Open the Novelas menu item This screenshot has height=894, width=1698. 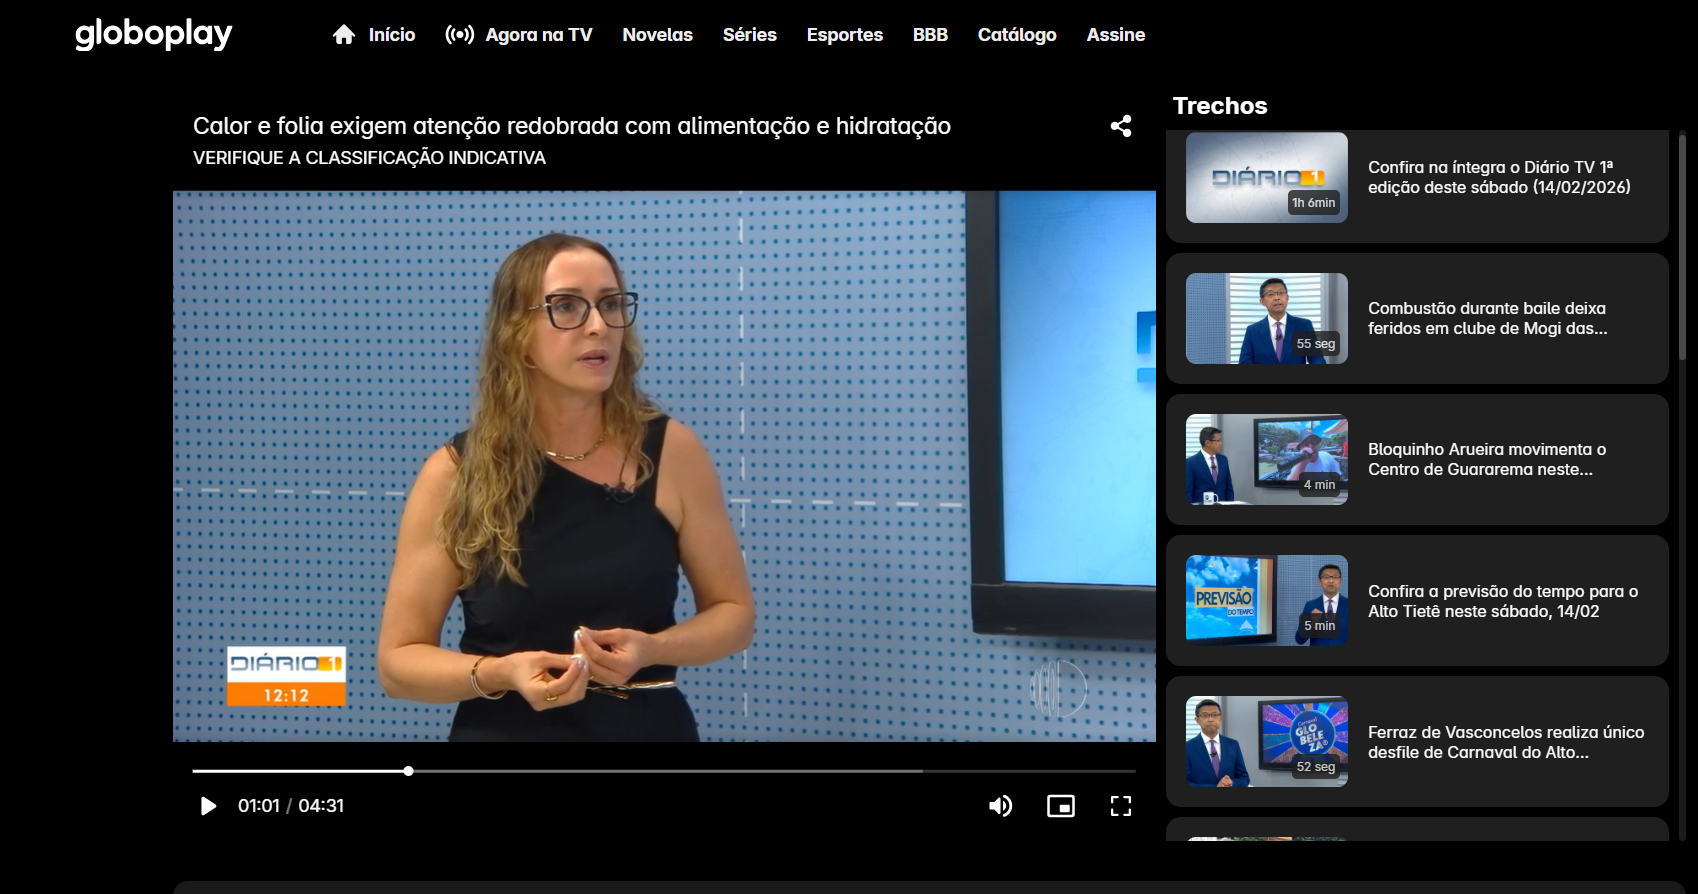657,35
